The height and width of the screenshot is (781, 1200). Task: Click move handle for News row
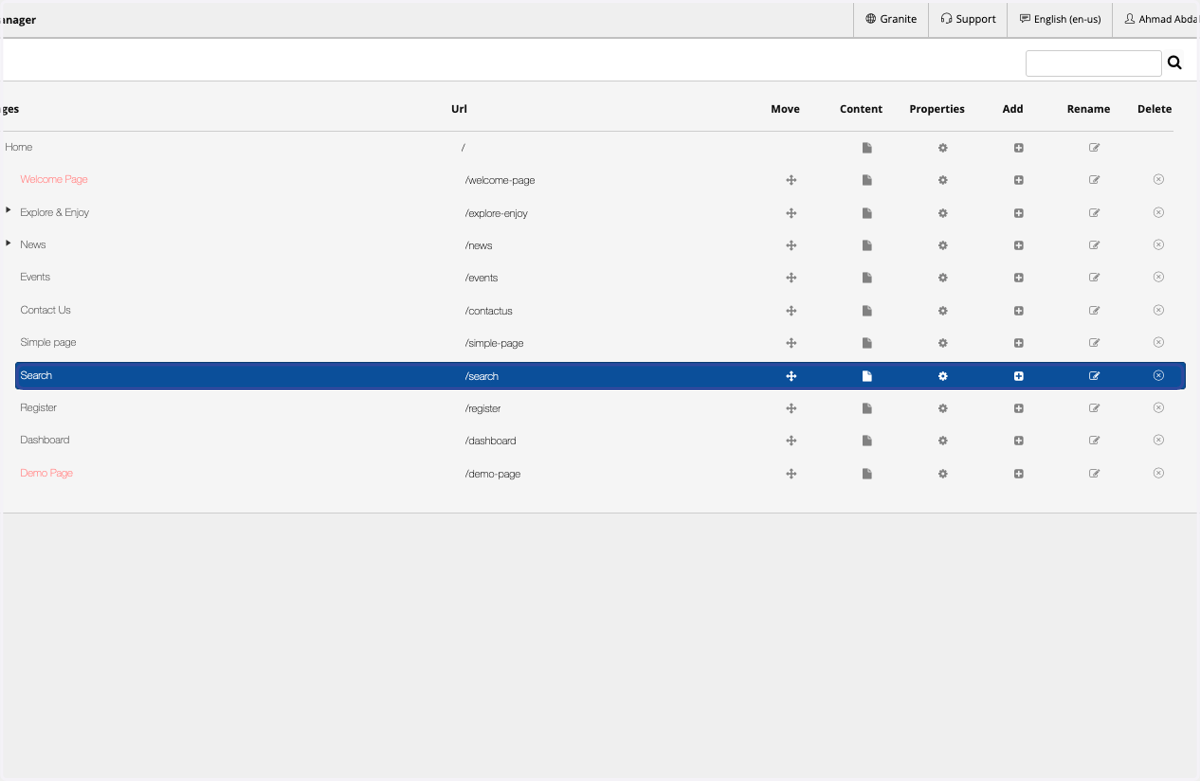click(x=791, y=245)
